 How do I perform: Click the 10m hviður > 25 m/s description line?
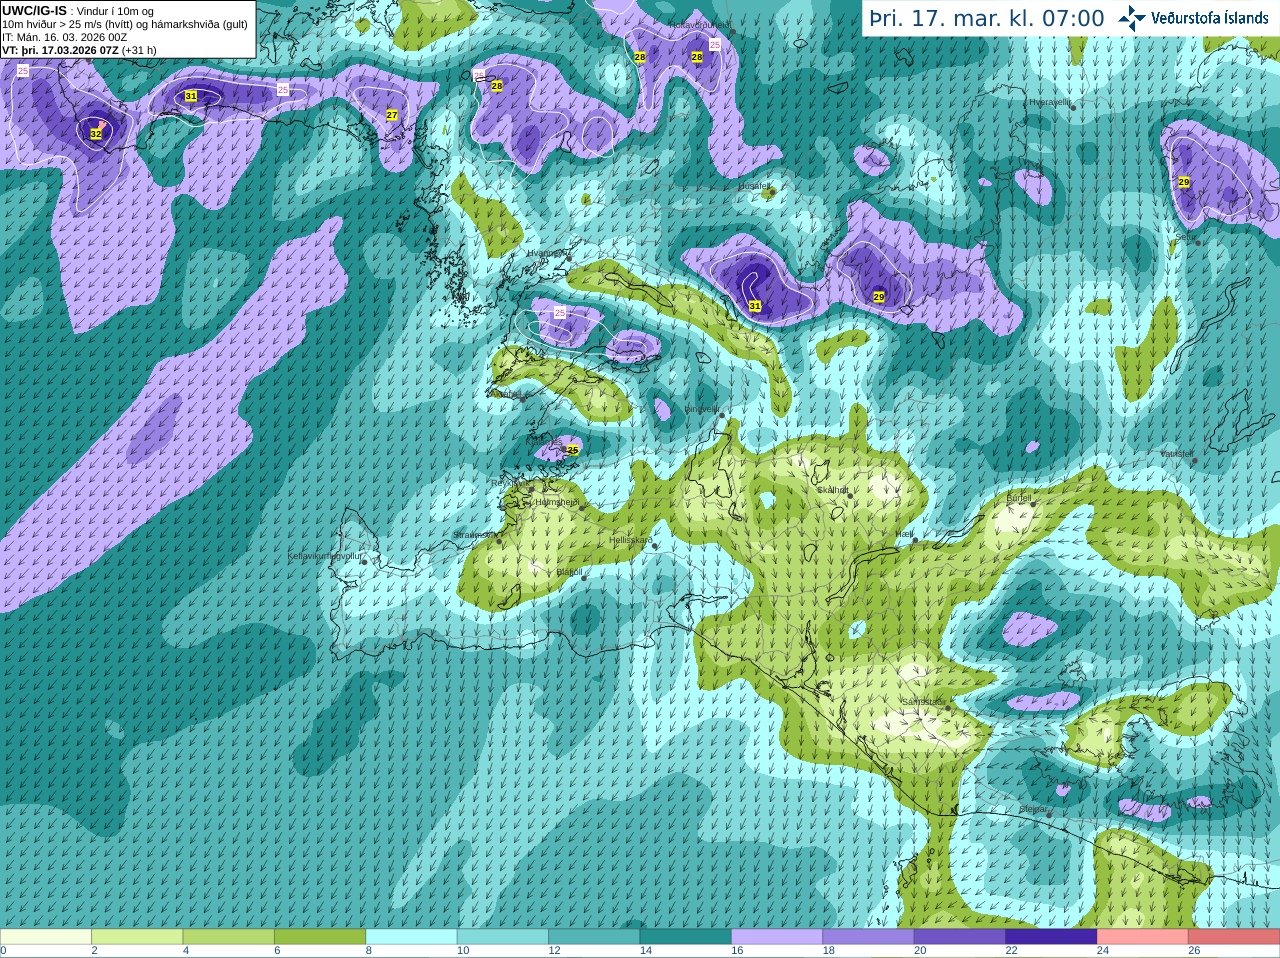click(125, 24)
